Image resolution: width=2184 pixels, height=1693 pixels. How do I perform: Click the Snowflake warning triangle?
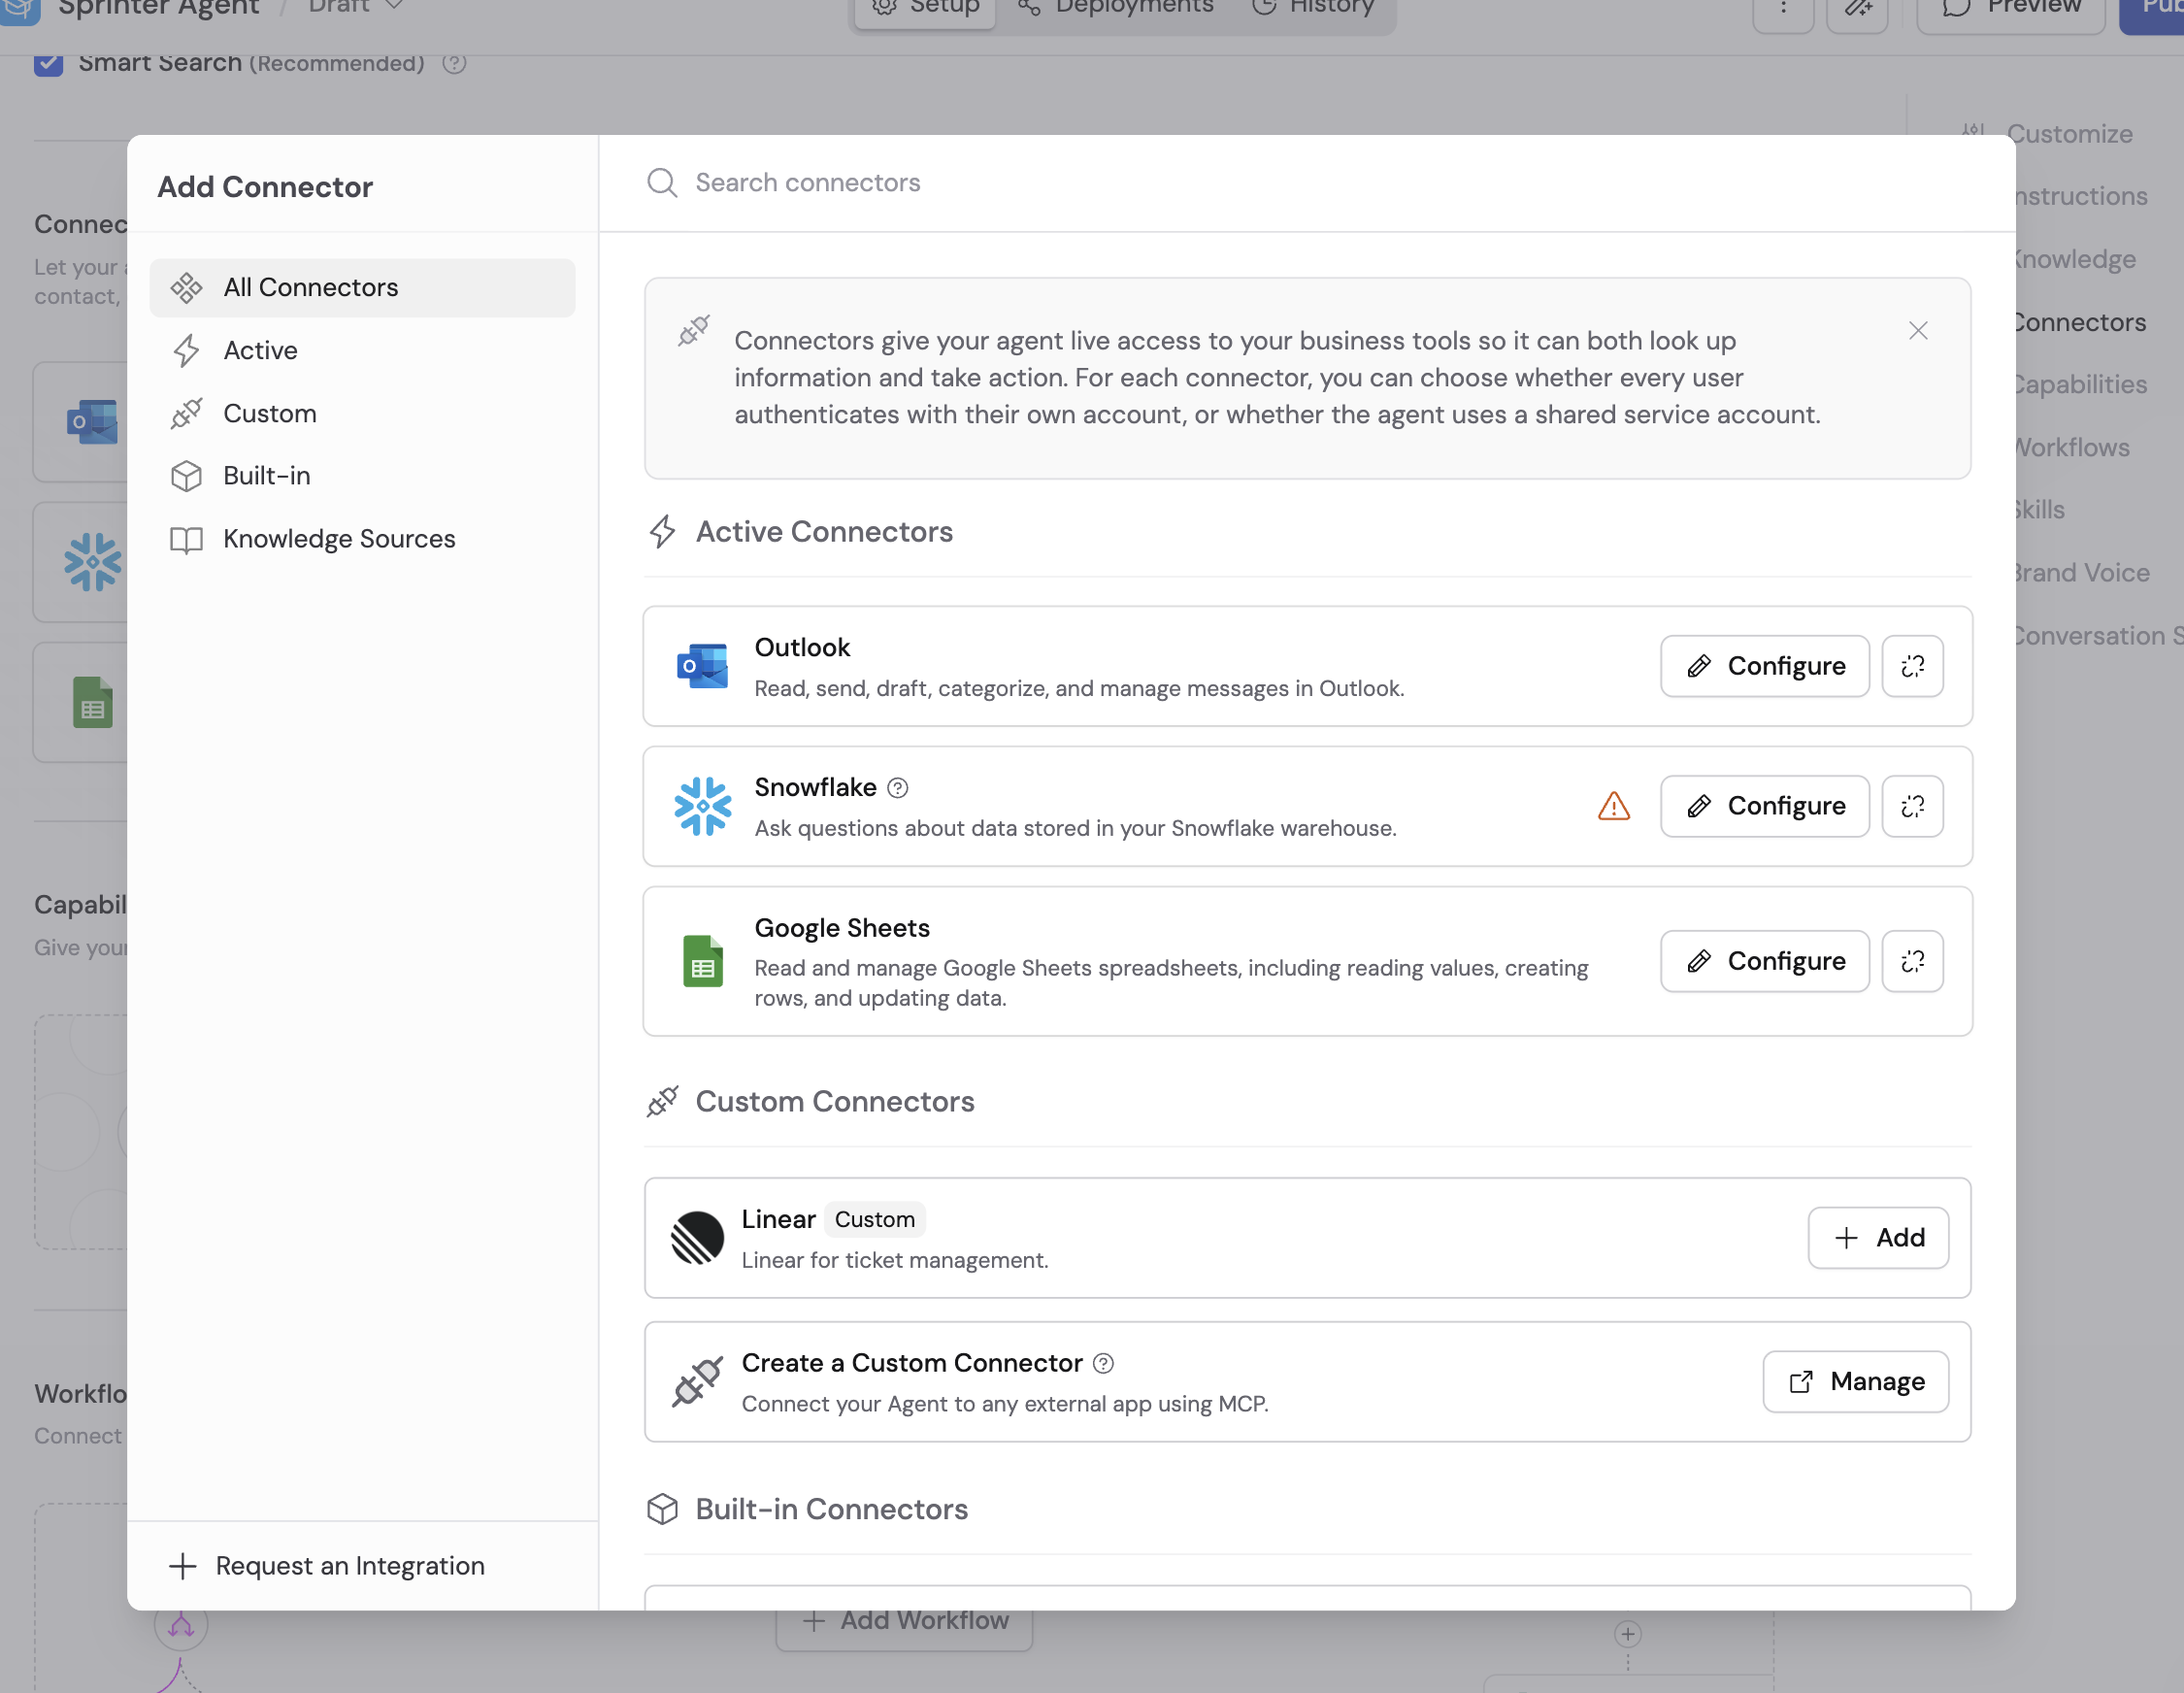(1614, 806)
